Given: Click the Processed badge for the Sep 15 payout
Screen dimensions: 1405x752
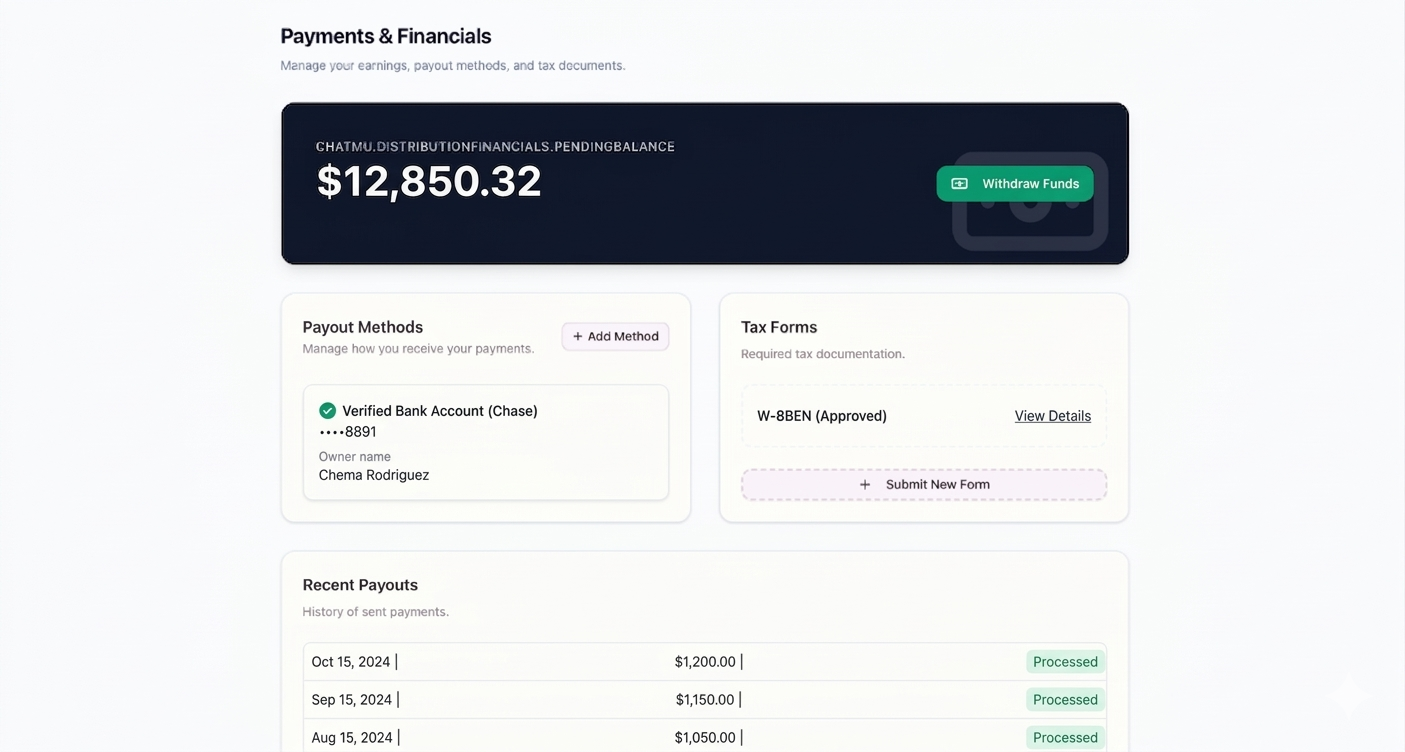Looking at the screenshot, I should 1065,699.
